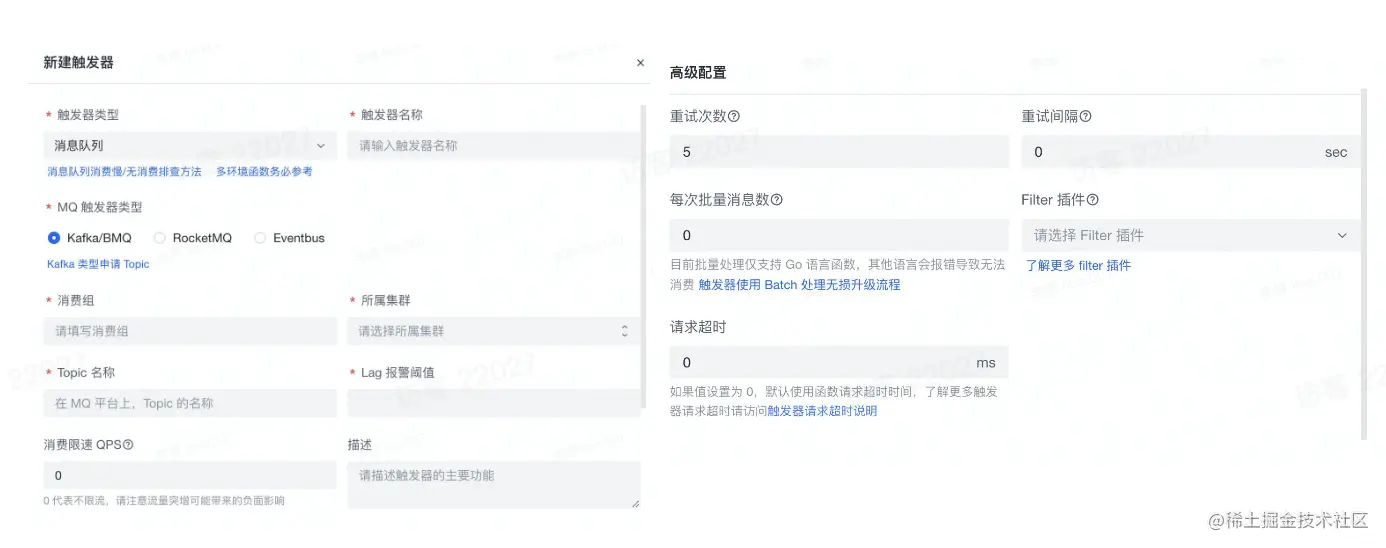Click help icon beside 重试次数
This screenshot has height=548, width=1386.
point(734,116)
